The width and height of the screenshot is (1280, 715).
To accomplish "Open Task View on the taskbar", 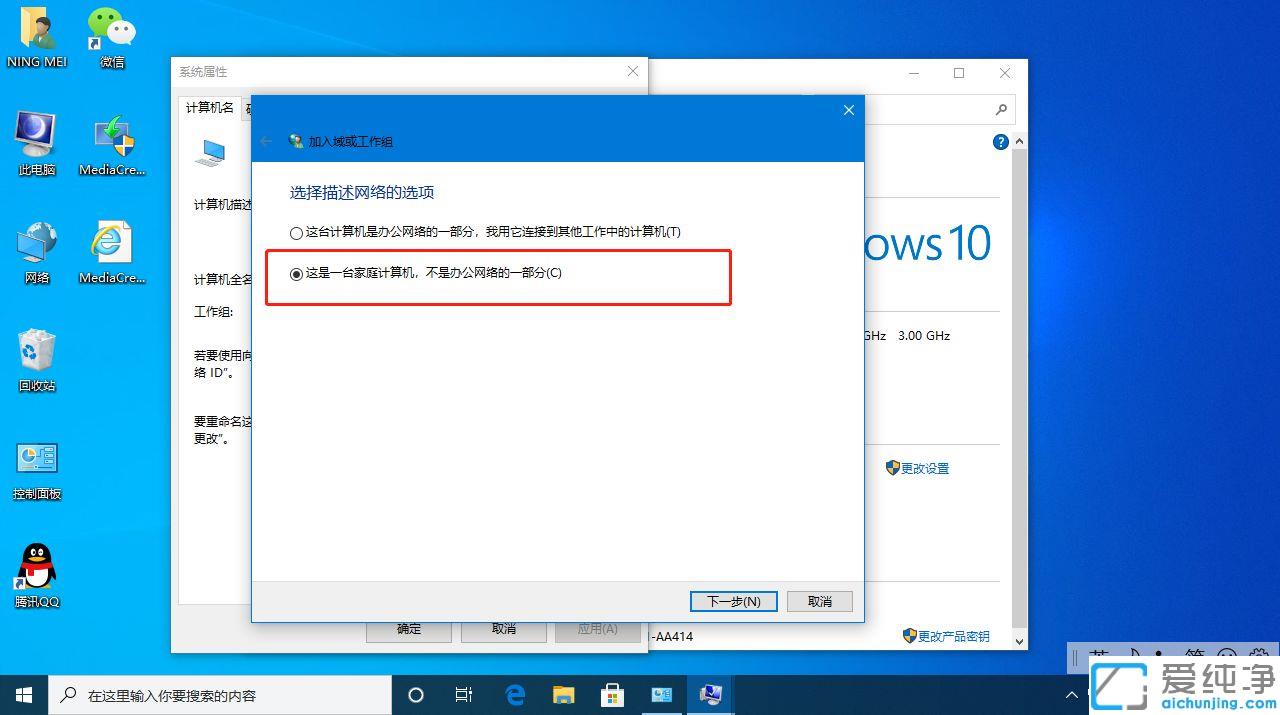I will coord(463,694).
